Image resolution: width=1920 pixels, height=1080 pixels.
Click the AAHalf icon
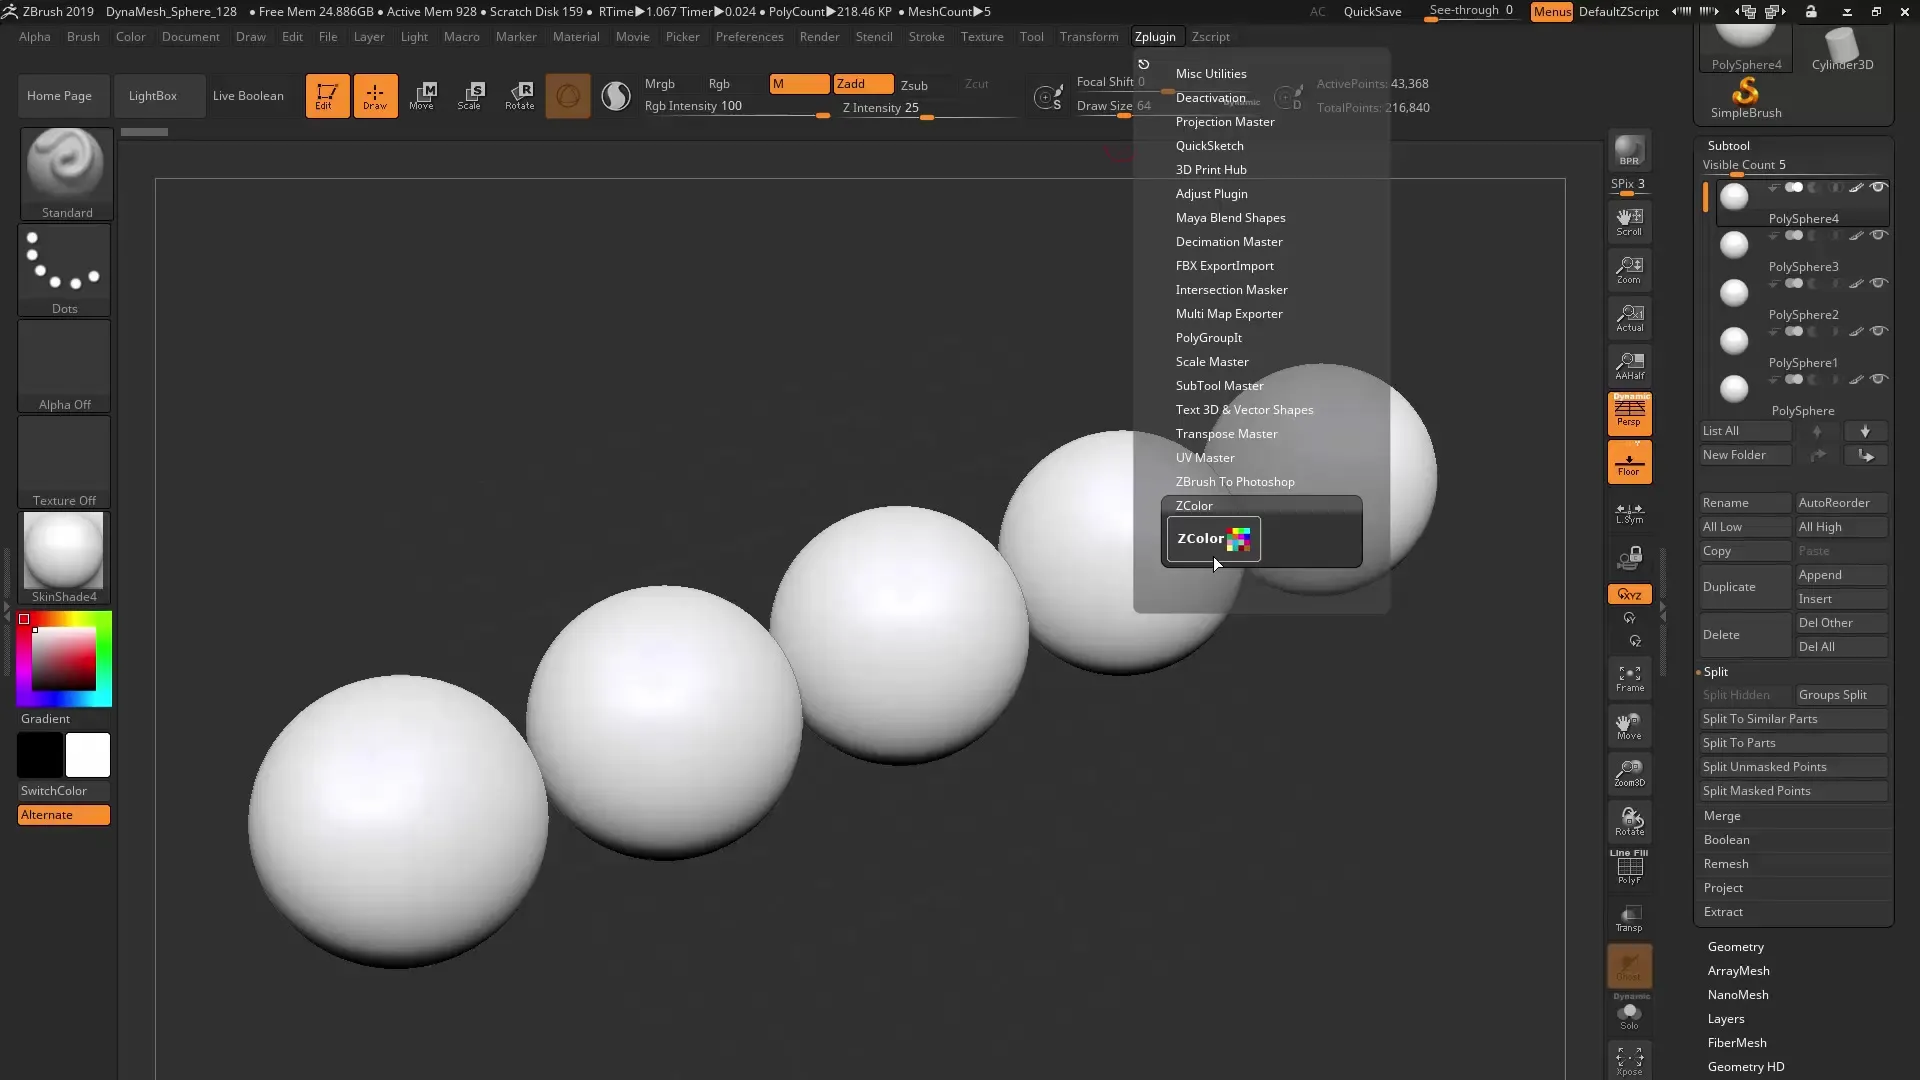1629,365
